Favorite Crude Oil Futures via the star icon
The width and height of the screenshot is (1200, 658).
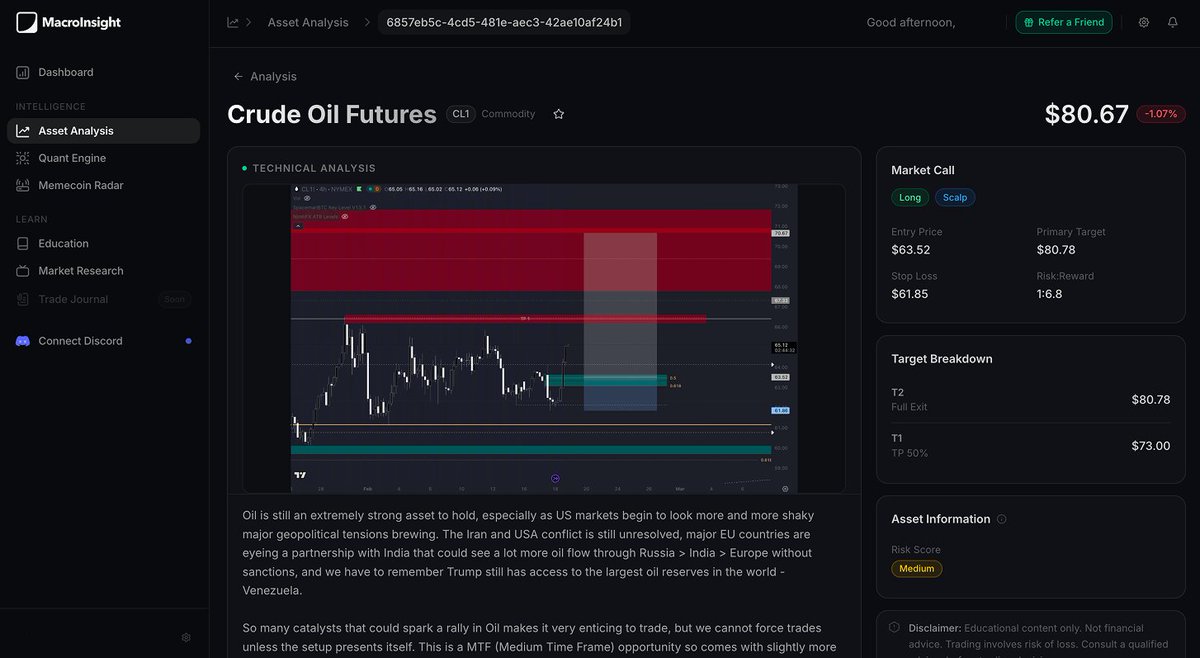[x=558, y=113]
